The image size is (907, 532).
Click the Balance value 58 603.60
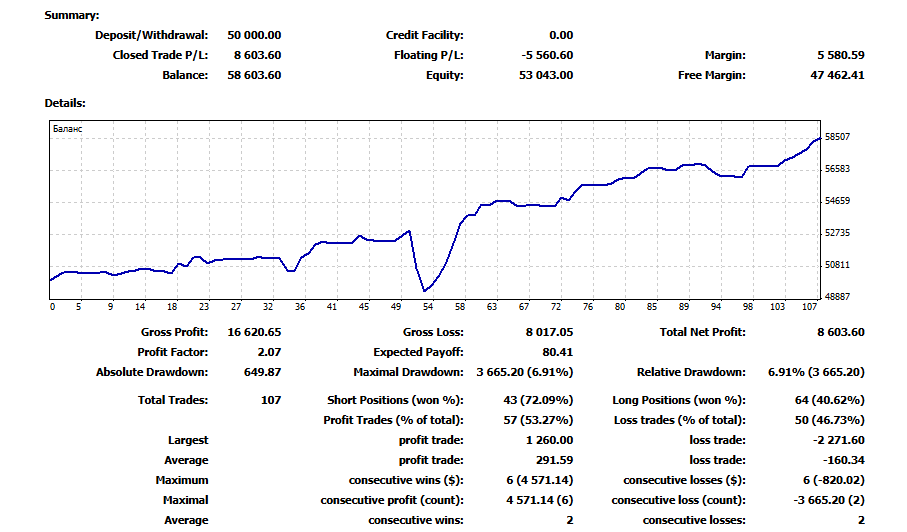coord(254,75)
